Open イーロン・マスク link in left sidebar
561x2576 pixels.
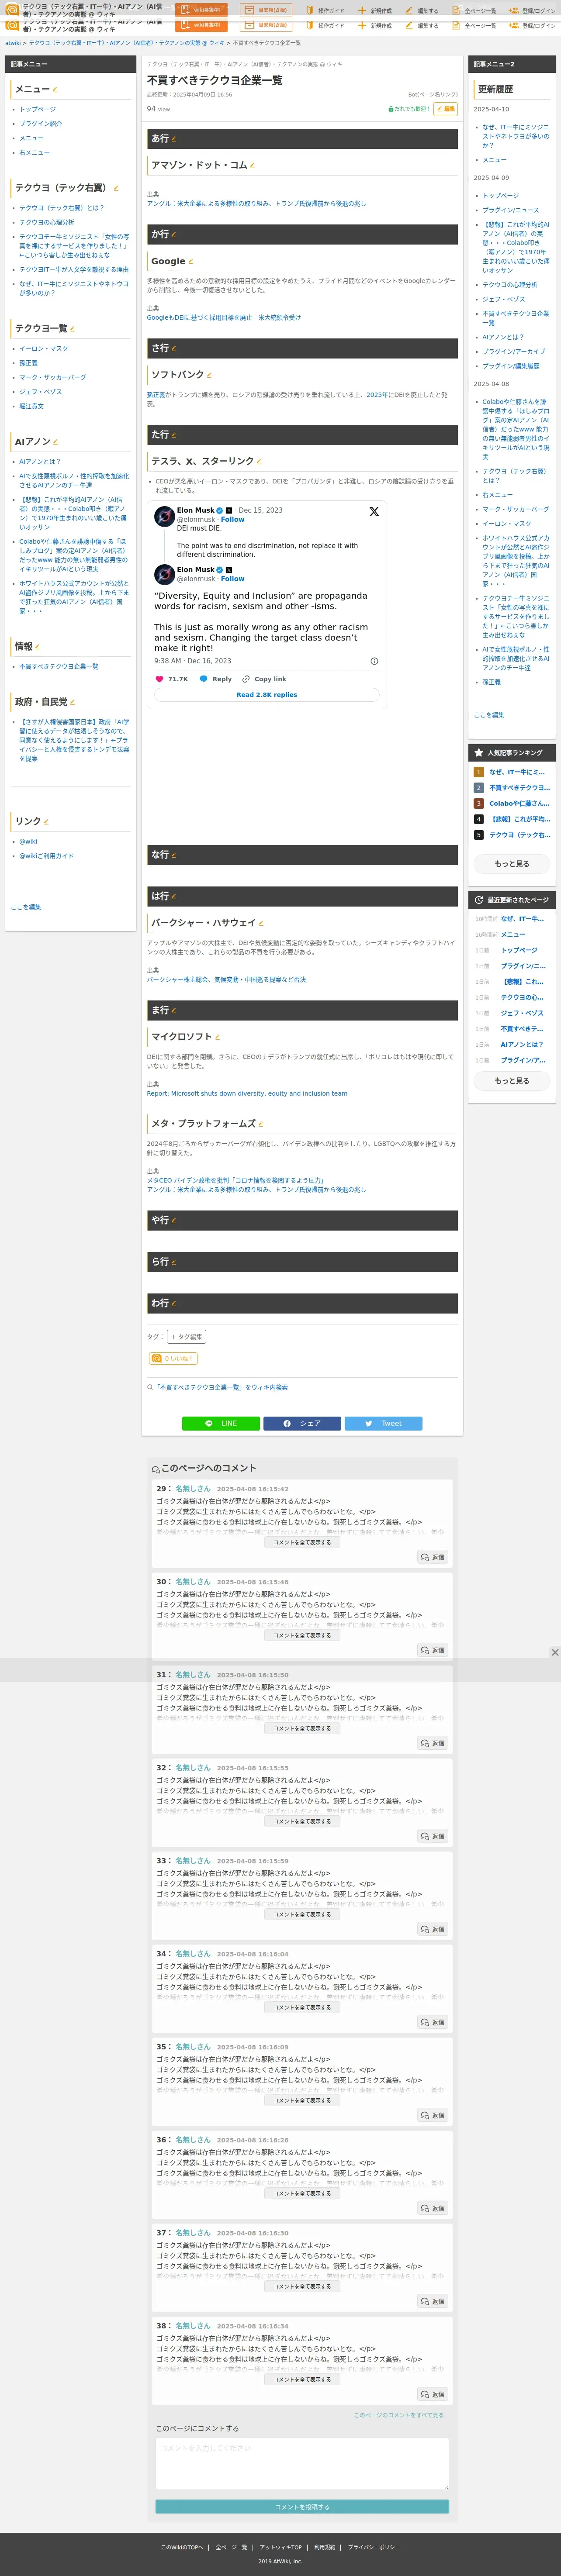44,348
